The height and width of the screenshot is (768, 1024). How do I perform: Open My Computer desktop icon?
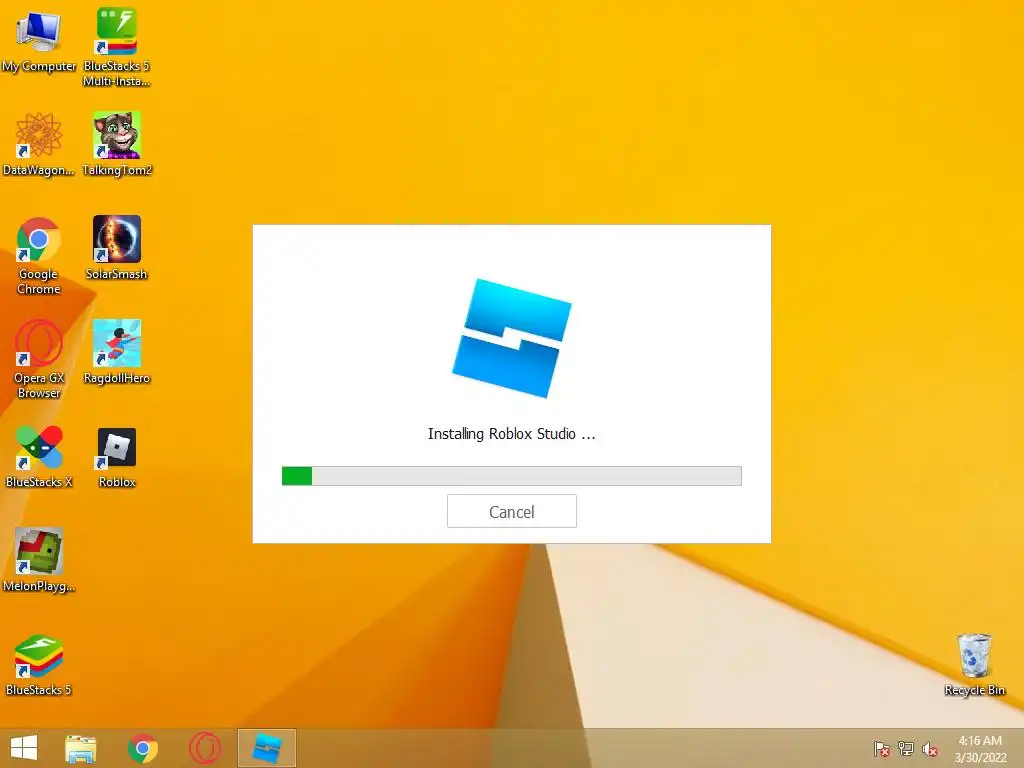pyautogui.click(x=39, y=40)
